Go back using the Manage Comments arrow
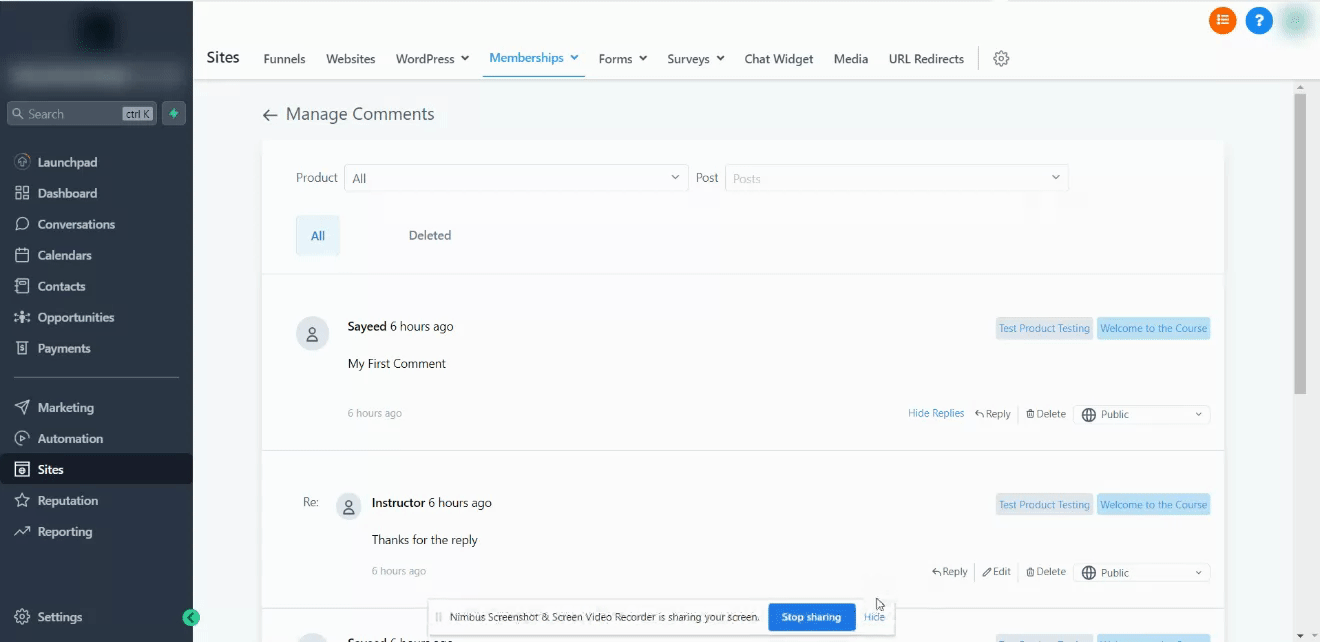 [x=269, y=115]
